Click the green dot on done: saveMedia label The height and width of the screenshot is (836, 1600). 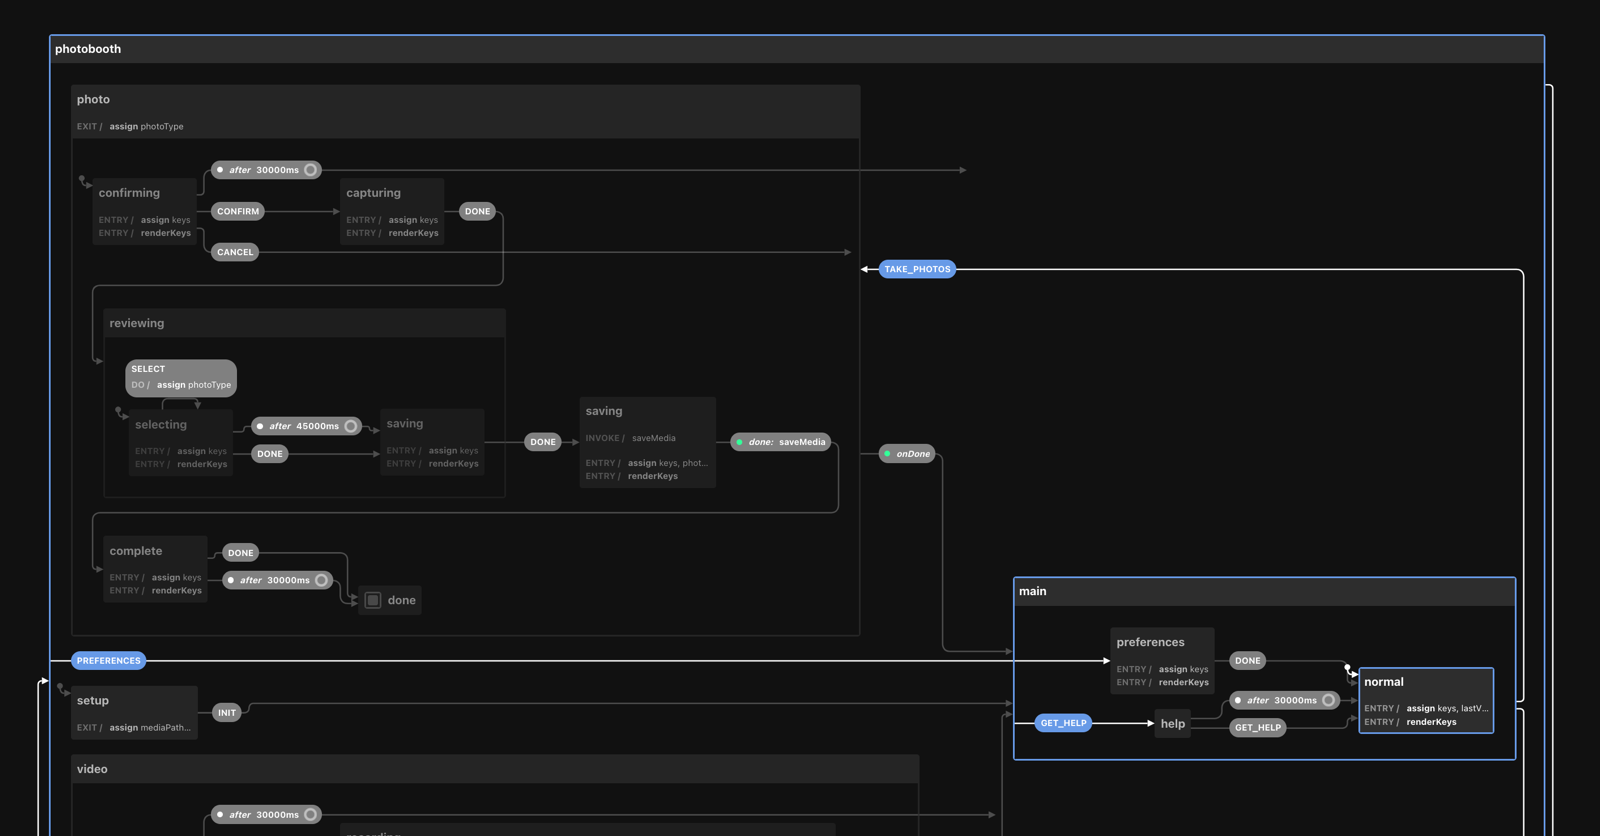[740, 442]
